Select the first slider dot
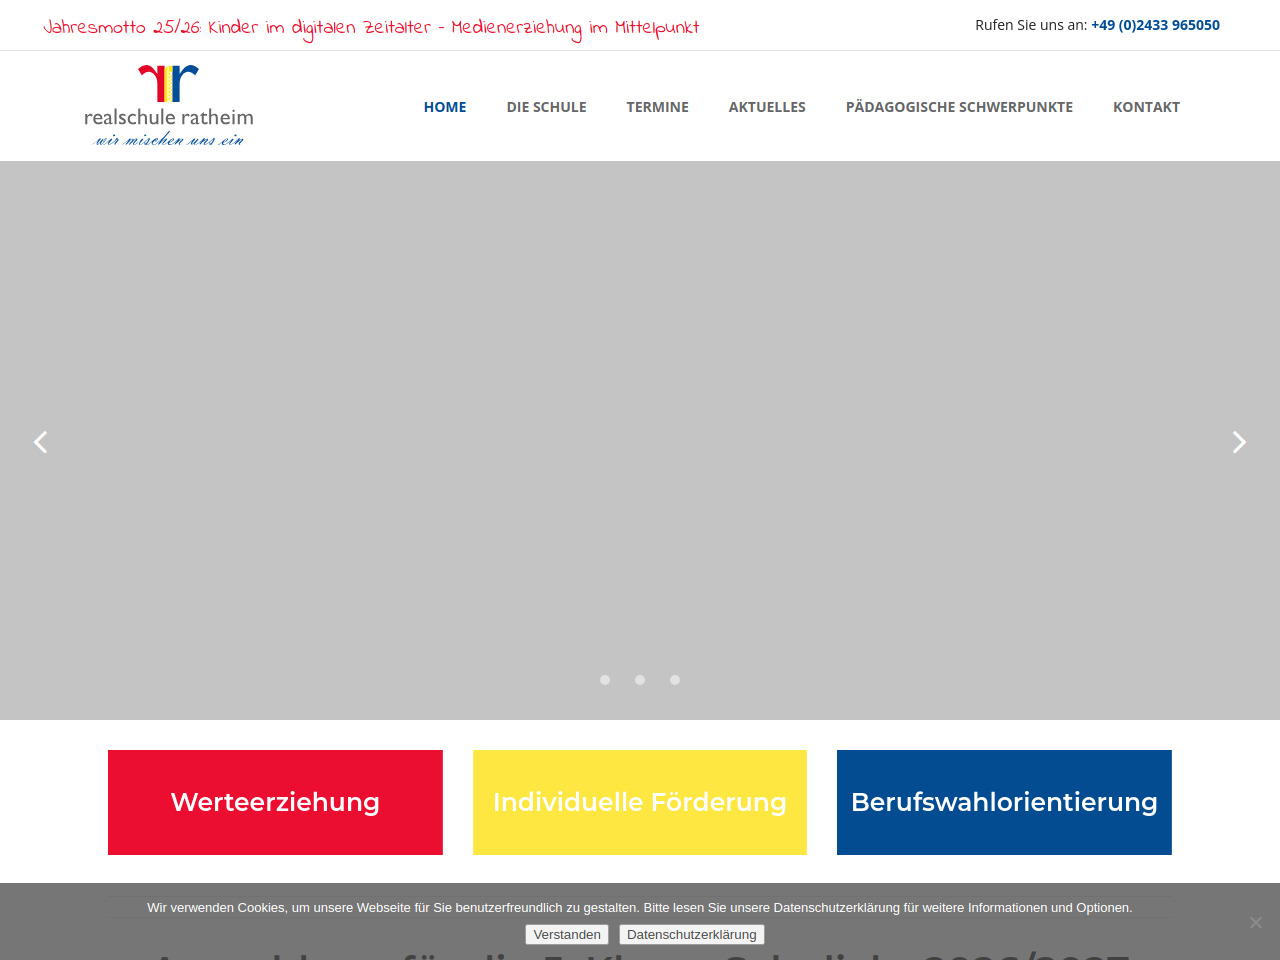The width and height of the screenshot is (1280, 960). pos(605,680)
